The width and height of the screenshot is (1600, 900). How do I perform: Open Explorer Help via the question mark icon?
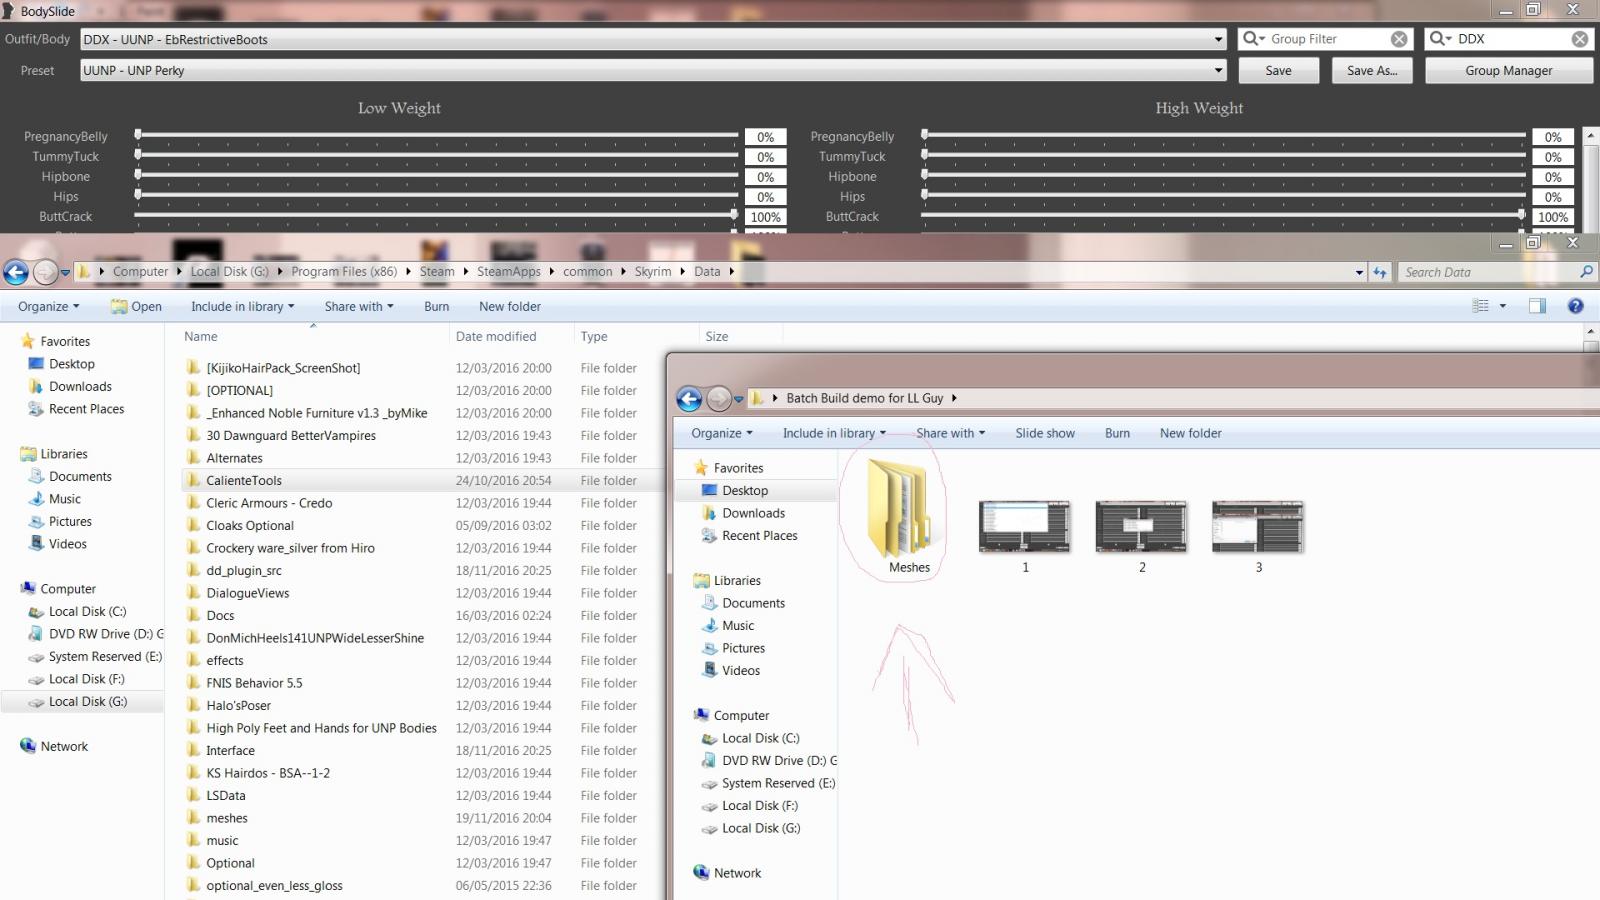click(x=1577, y=306)
